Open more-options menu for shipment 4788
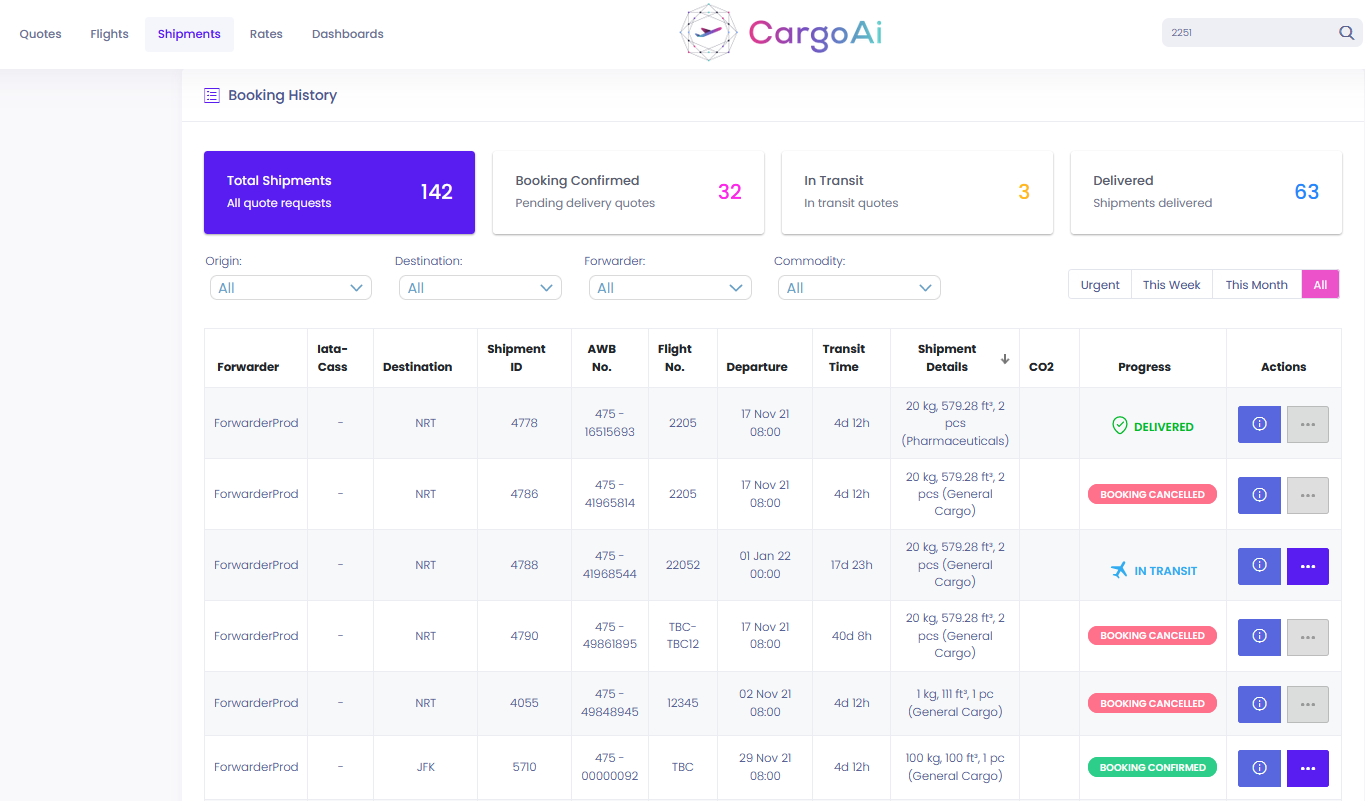1365x801 pixels. tap(1307, 566)
